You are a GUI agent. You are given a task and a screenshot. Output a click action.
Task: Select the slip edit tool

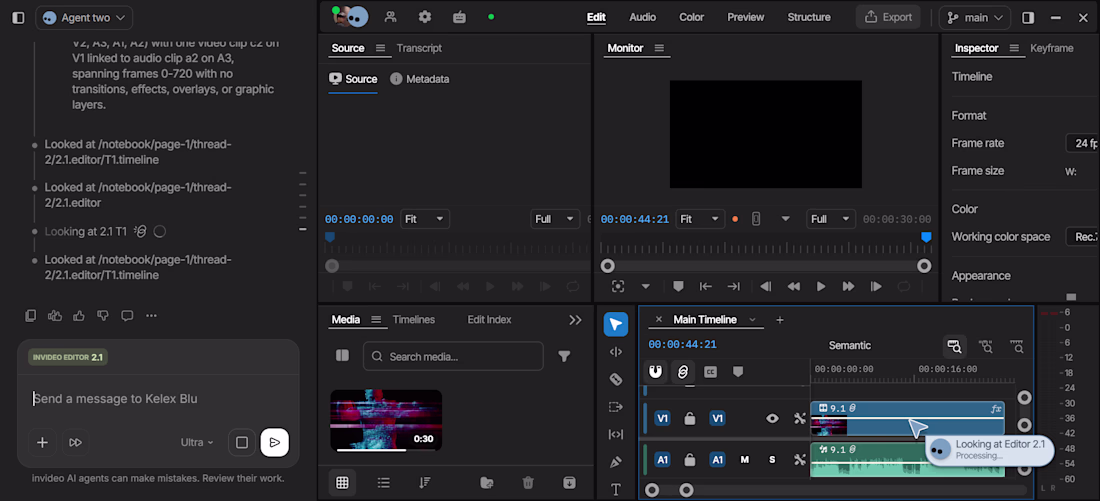point(616,434)
